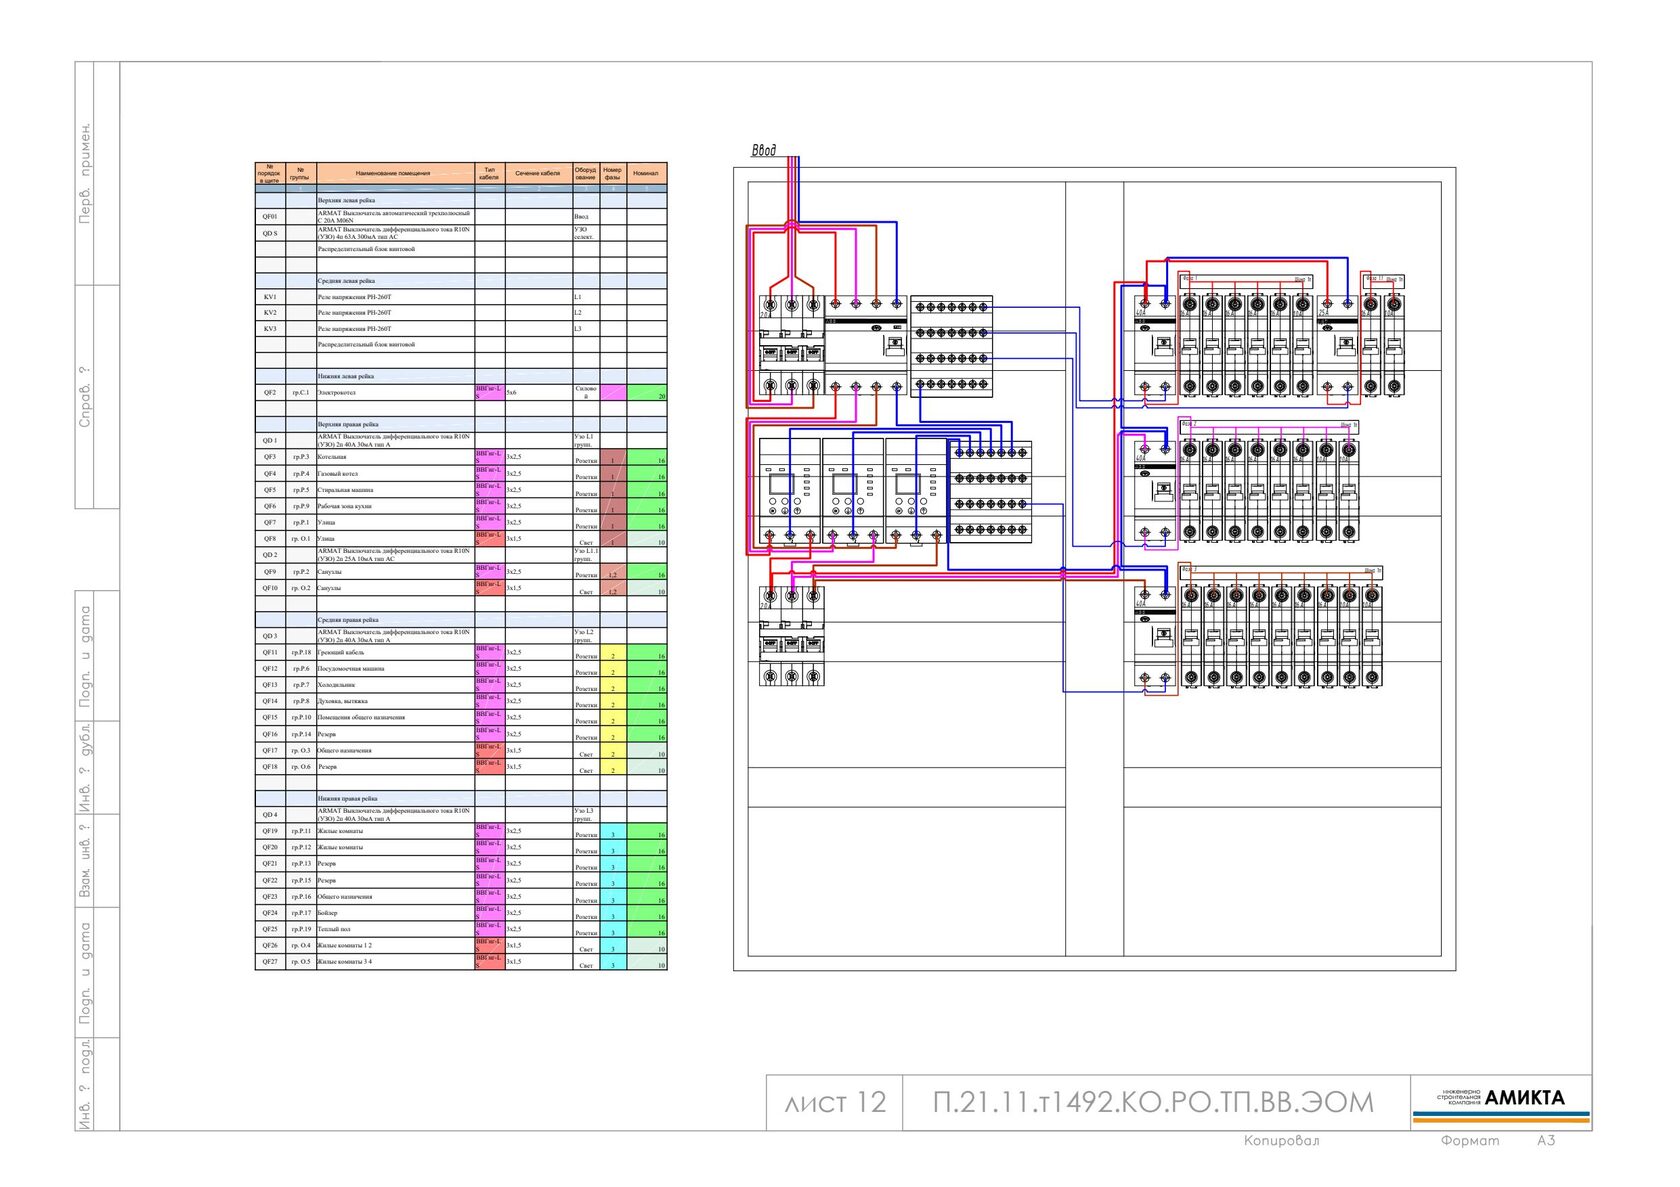The image size is (1680, 1187).
Task: Click the 'Формат' label at page bottom
Action: pos(1470,1141)
